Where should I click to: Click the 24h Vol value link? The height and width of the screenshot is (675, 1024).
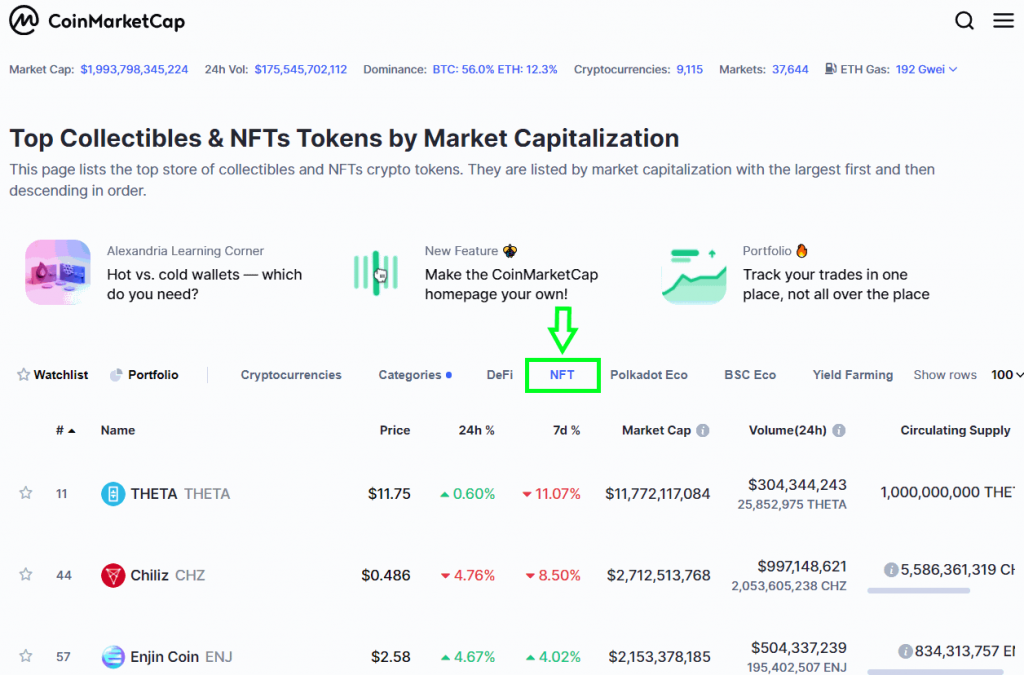click(299, 68)
